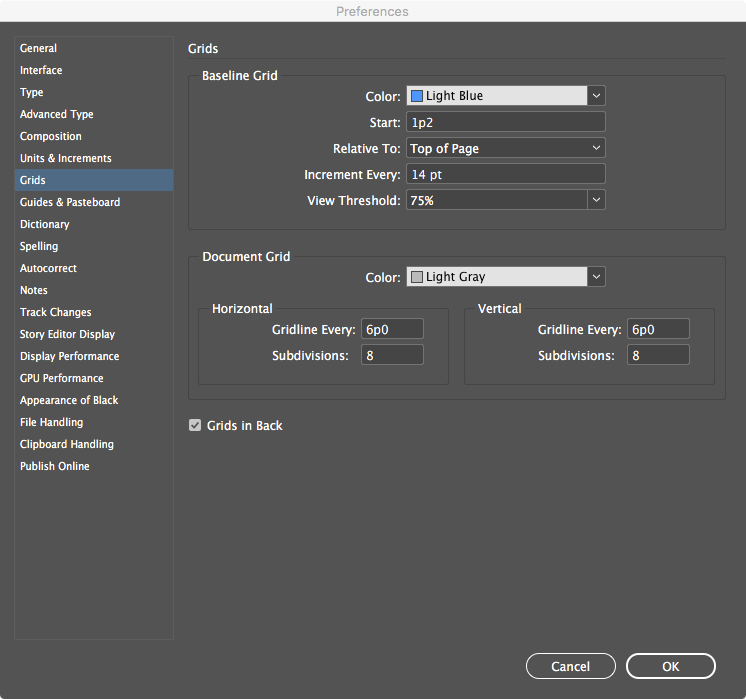Image resolution: width=746 pixels, height=699 pixels.
Task: Click the baseline grid Start field
Action: pyautogui.click(x=505, y=122)
